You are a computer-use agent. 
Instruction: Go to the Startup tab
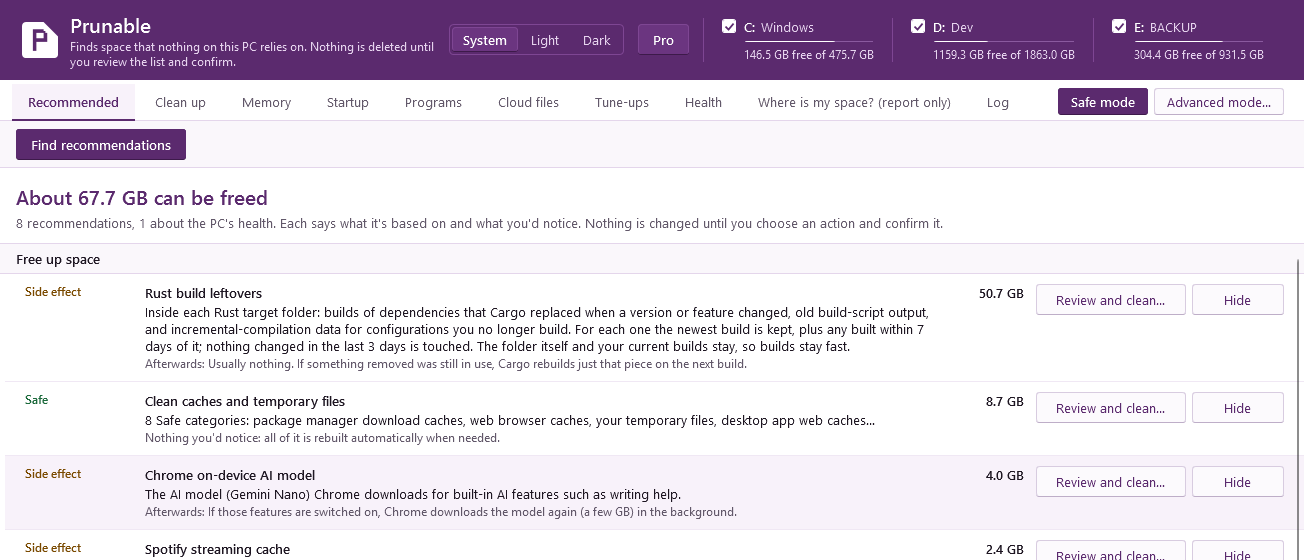348,102
